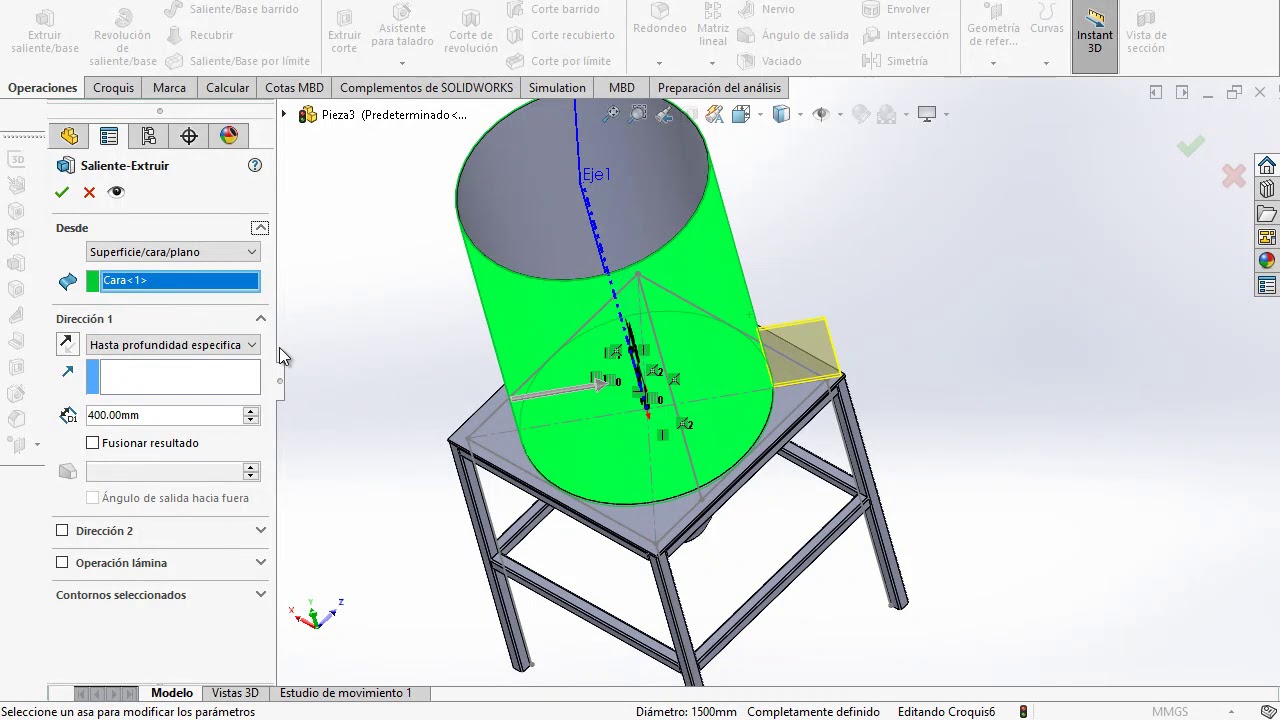Open the Asistente para taladro dropdown arrow
The image size is (1280, 720).
[402, 62]
